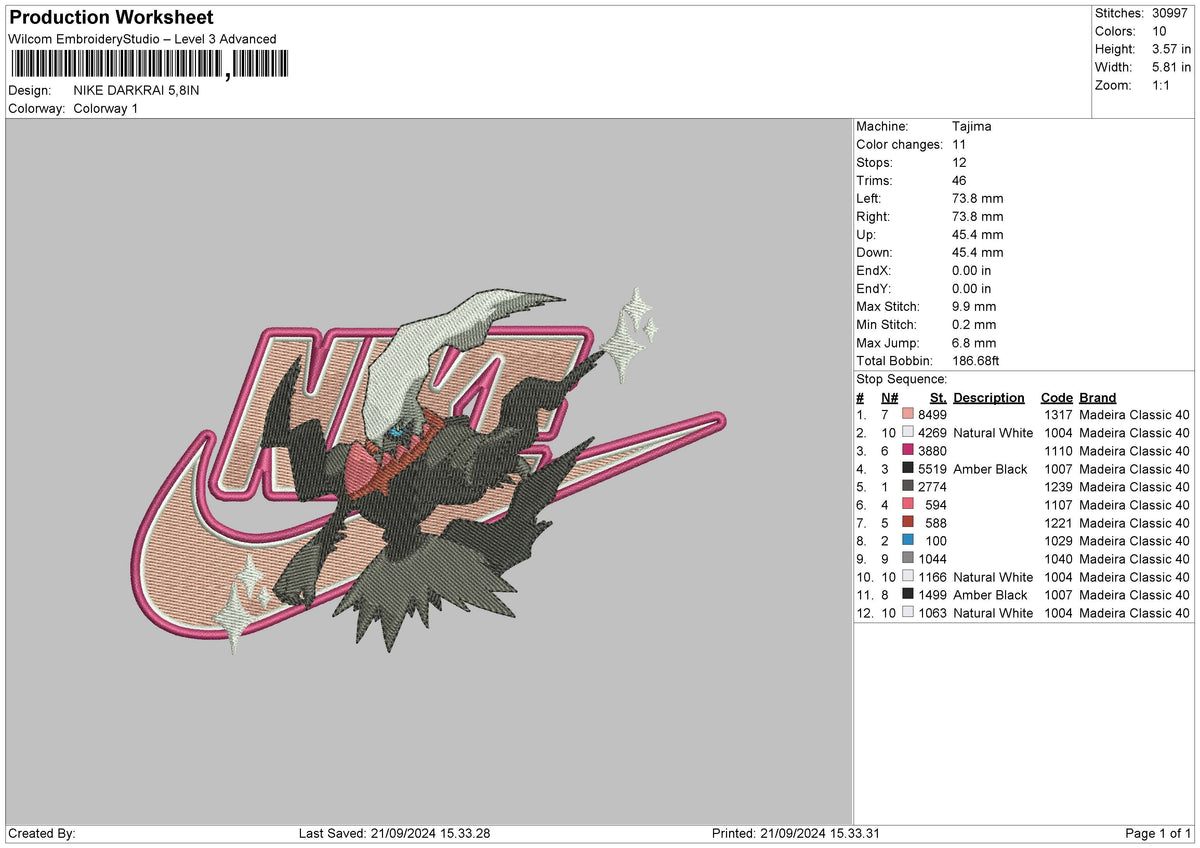Click the Machine value Tajima

pyautogui.click(x=972, y=127)
